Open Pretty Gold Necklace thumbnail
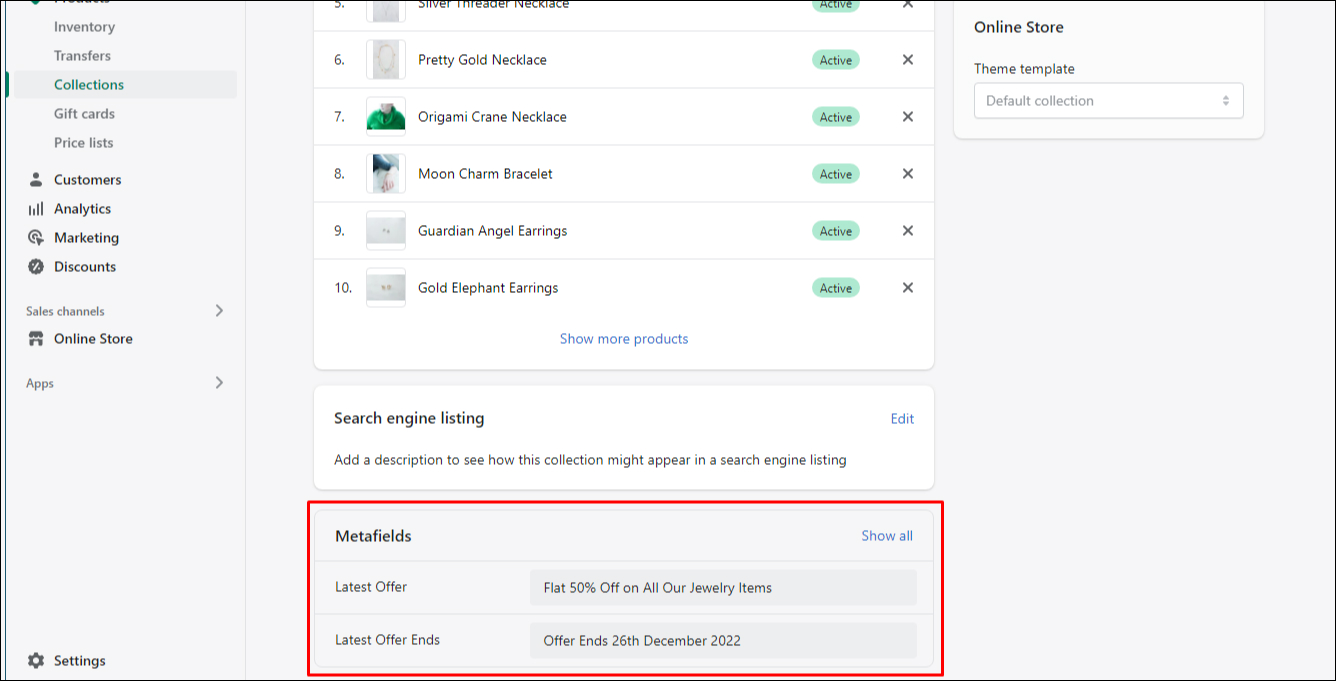The height and width of the screenshot is (681, 1336). (386, 60)
